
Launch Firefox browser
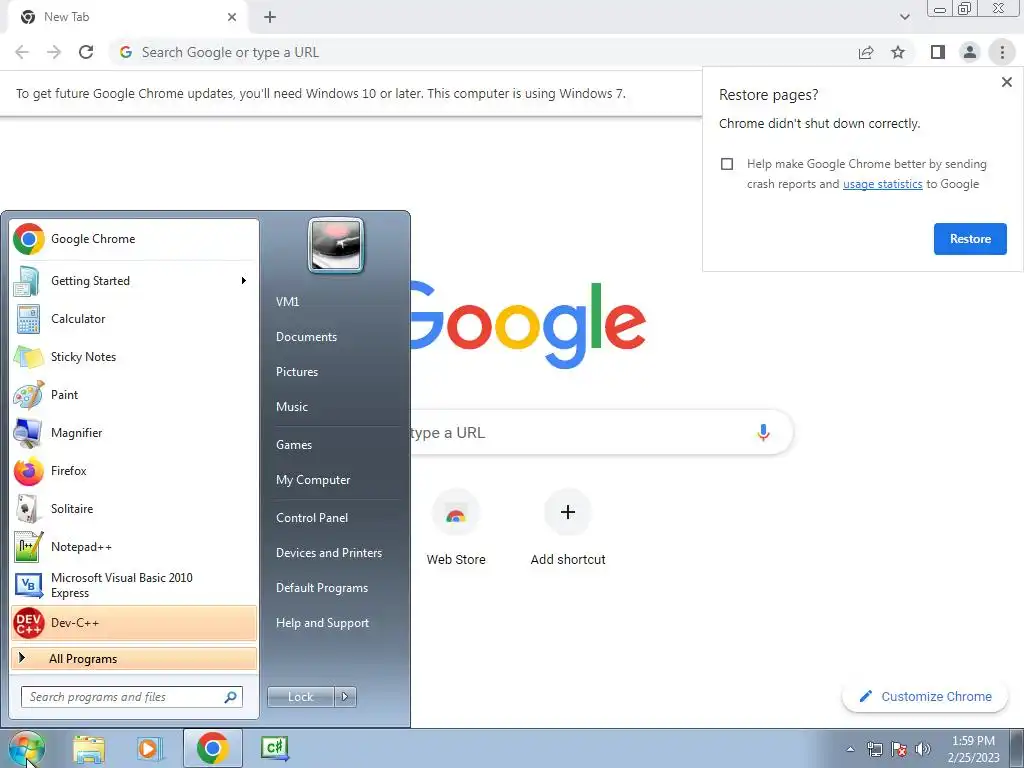(134, 471)
